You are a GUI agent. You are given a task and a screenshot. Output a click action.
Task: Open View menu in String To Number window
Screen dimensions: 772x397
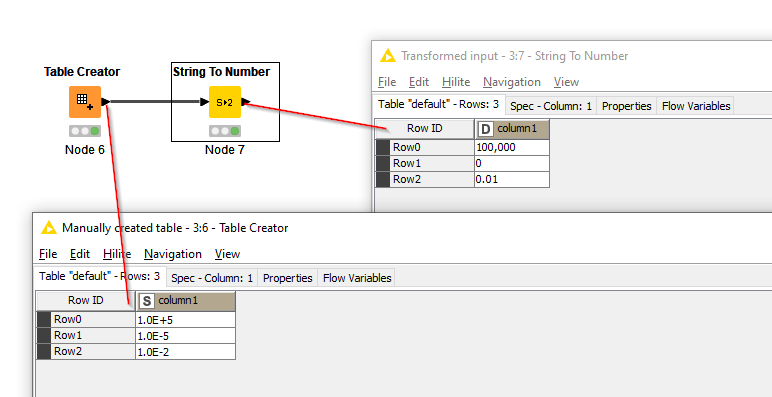(566, 82)
